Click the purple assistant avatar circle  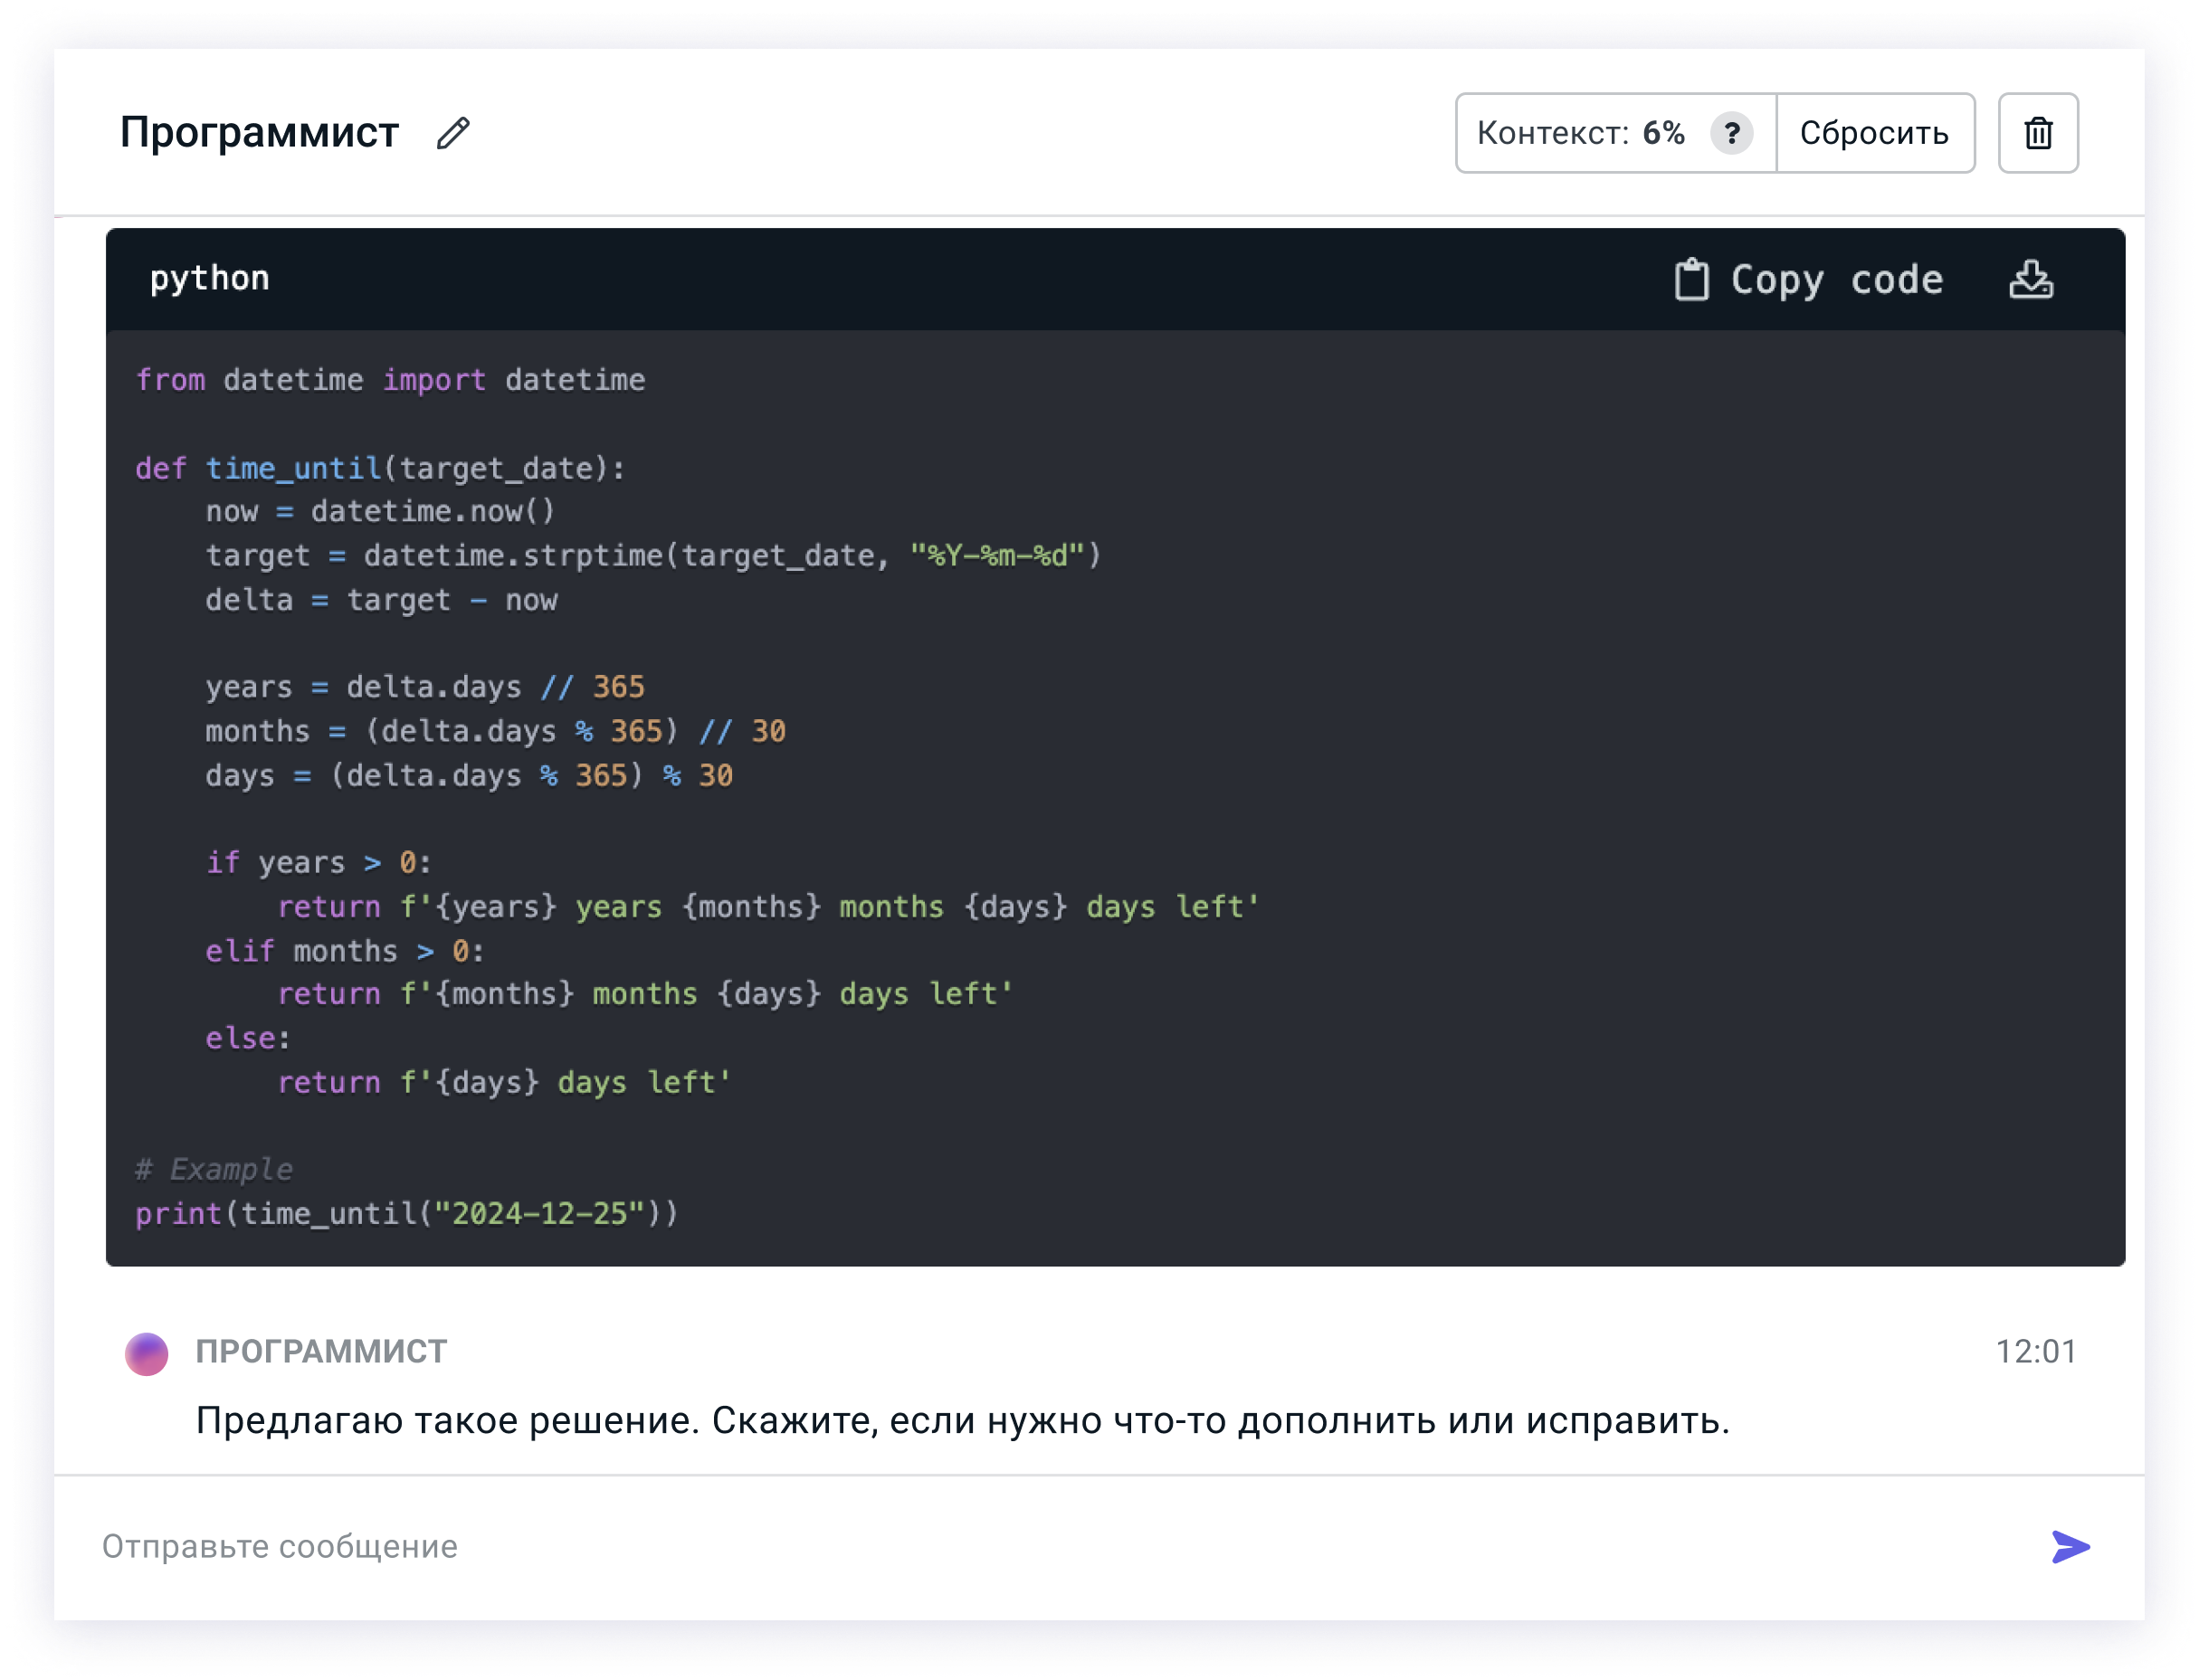[x=146, y=1353]
